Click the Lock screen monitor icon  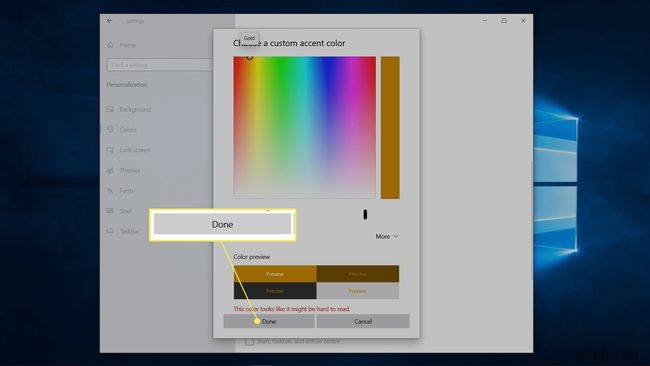(x=110, y=150)
